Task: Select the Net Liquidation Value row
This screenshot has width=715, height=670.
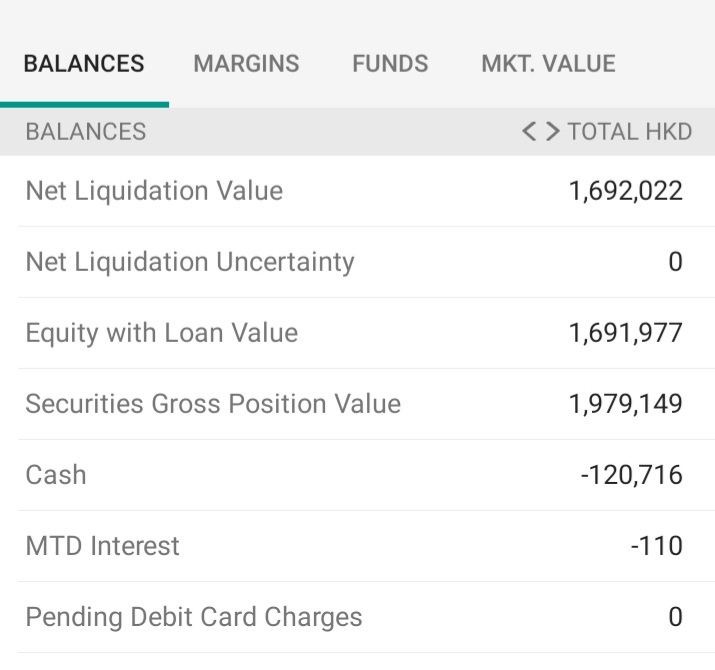Action: pyautogui.click(x=358, y=191)
